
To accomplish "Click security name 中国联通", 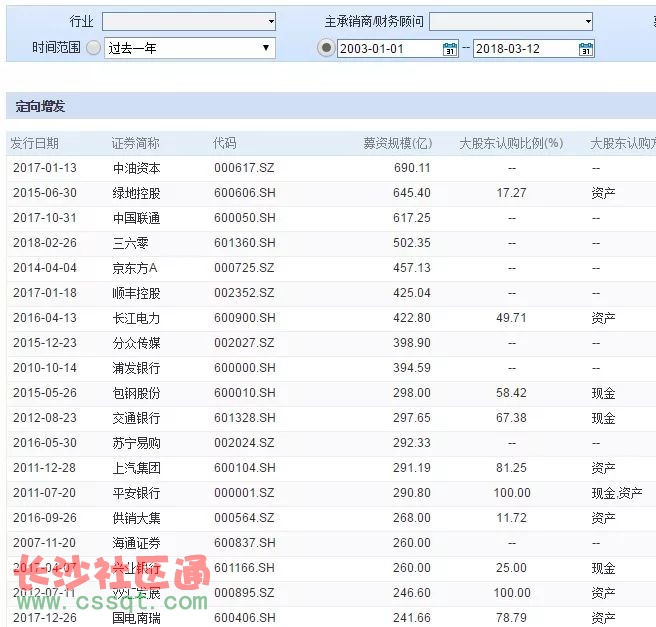I will pos(136,218).
